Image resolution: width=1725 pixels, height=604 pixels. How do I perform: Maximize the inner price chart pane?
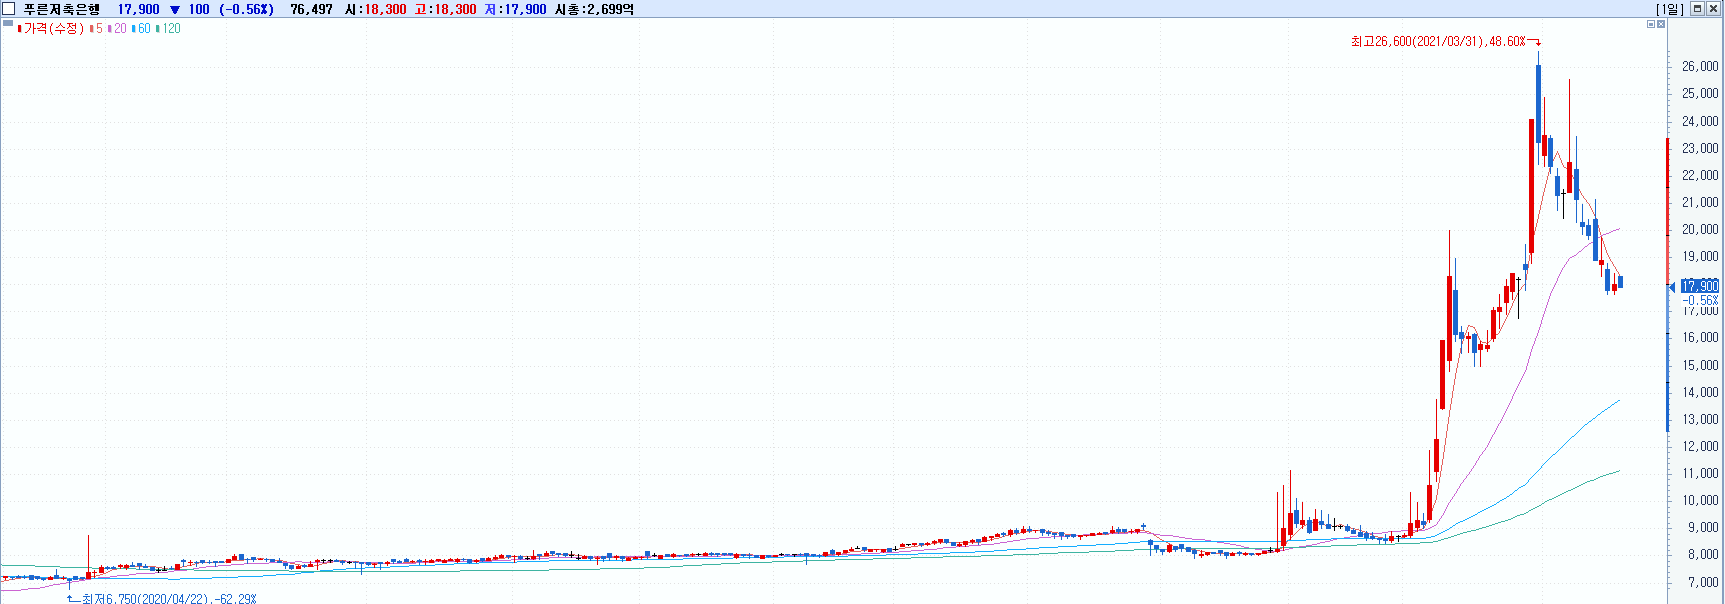(x=1651, y=24)
